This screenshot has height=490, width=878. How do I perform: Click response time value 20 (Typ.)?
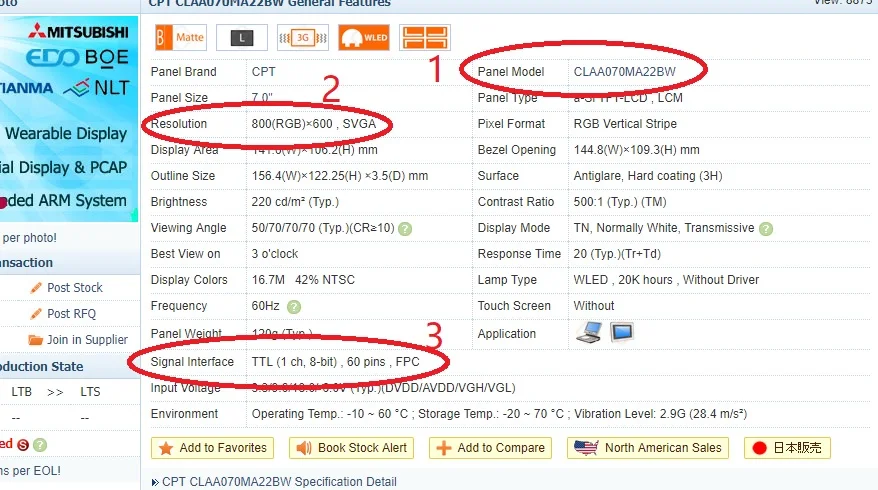coord(617,254)
